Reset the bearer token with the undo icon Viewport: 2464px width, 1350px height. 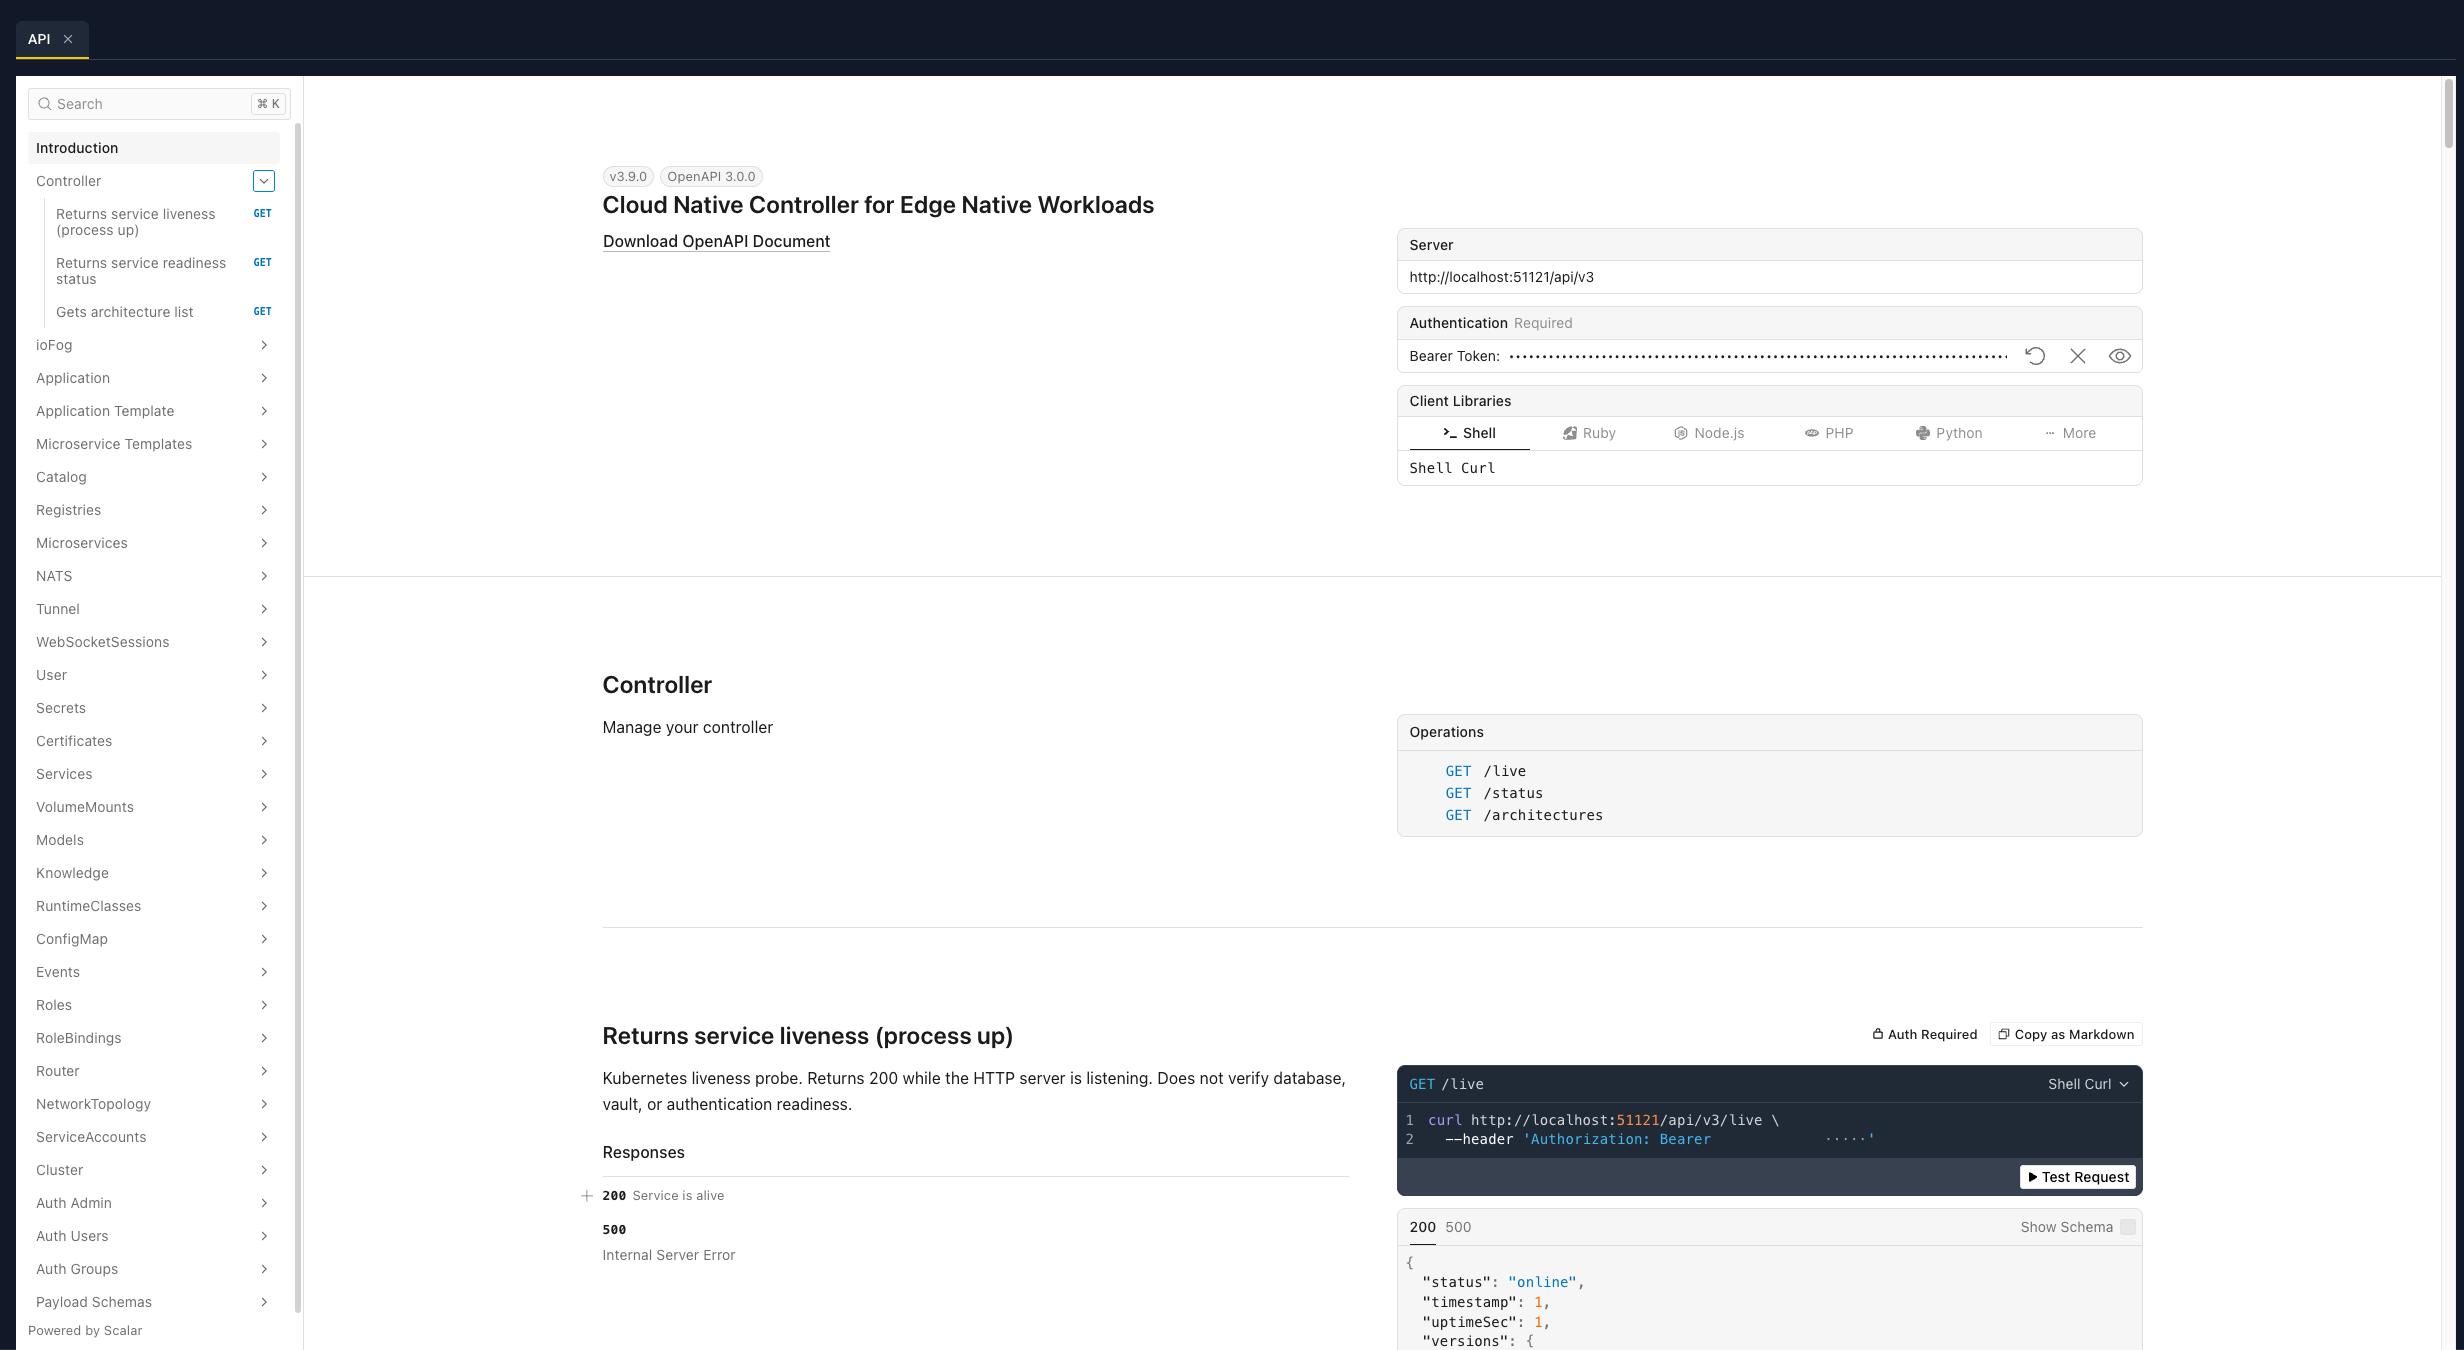[x=2035, y=356]
